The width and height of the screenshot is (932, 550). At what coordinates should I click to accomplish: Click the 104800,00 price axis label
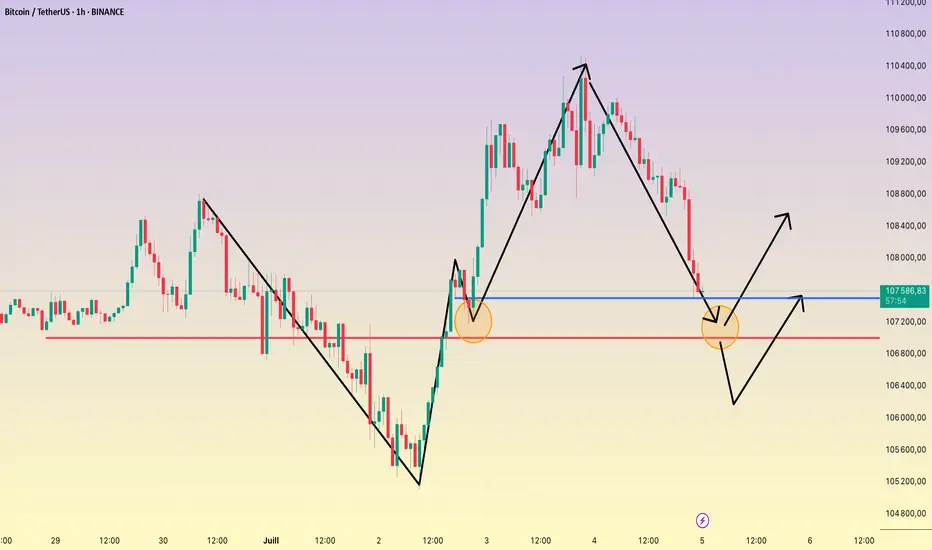tap(905, 514)
